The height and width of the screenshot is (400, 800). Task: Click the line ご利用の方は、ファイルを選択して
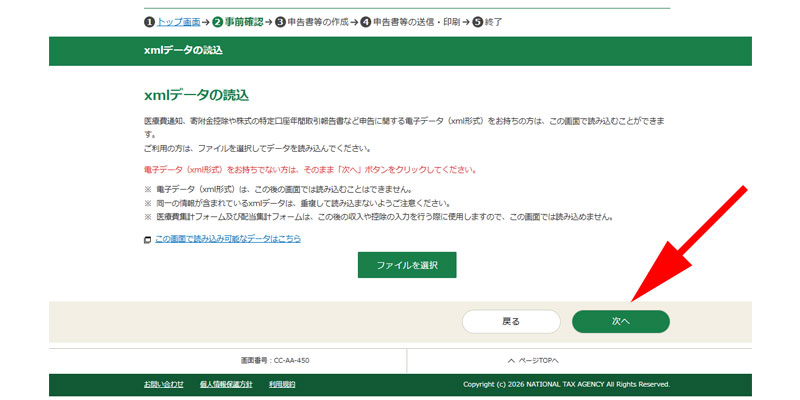(257, 149)
